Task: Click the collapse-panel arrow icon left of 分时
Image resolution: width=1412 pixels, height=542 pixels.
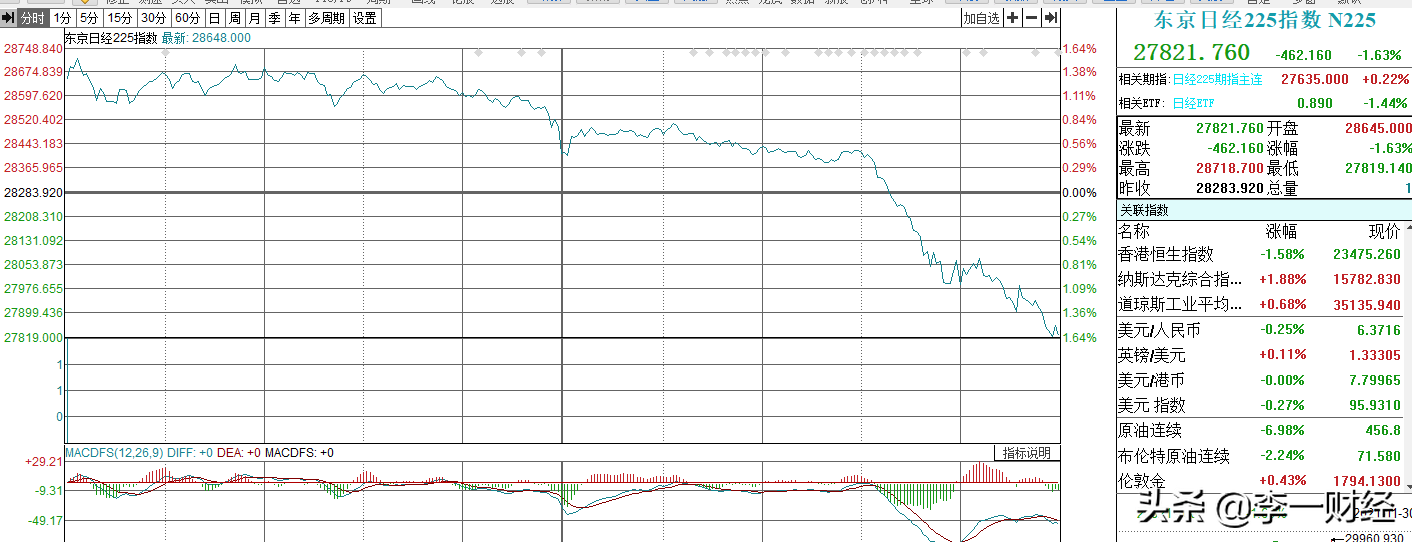Action: click(8, 18)
